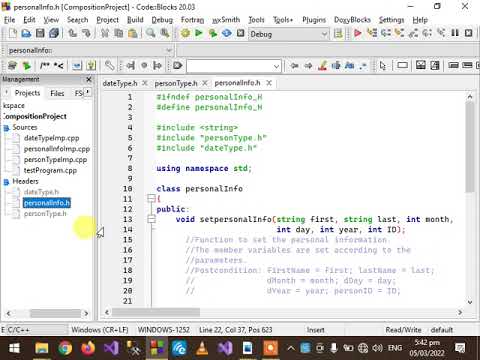Click the Build and run icon

click(213, 33)
